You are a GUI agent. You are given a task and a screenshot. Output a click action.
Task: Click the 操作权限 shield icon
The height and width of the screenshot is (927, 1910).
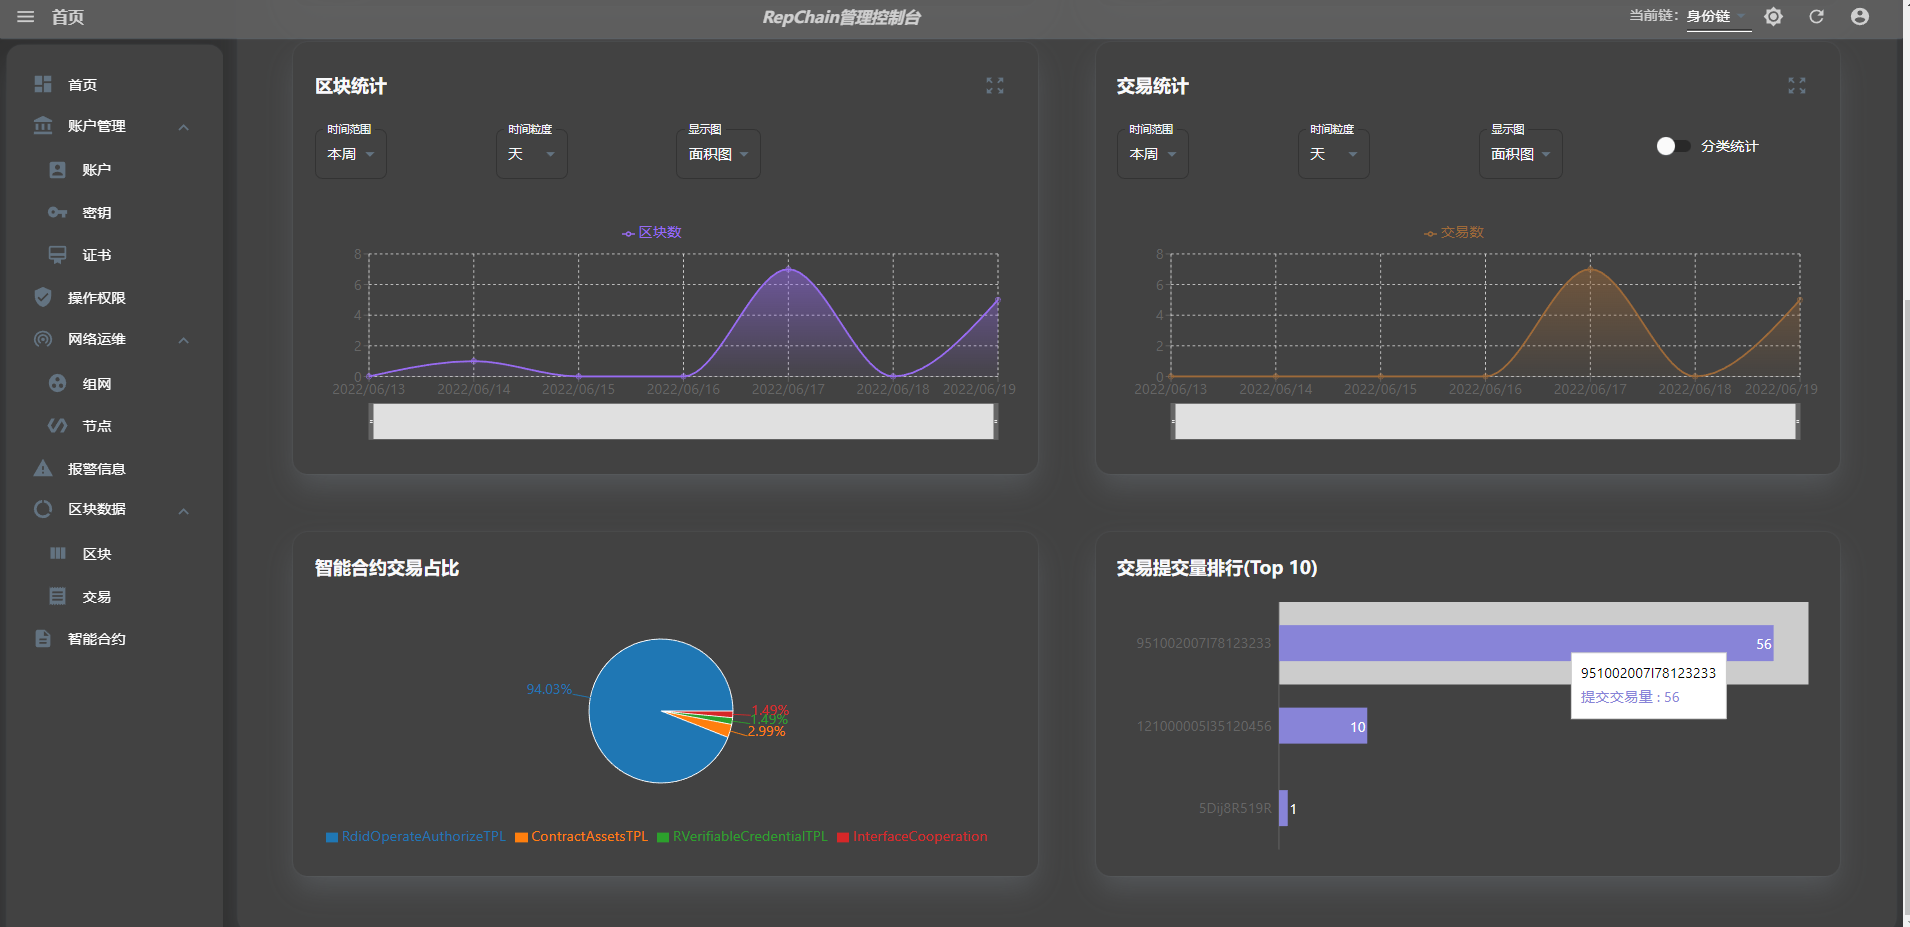(43, 297)
